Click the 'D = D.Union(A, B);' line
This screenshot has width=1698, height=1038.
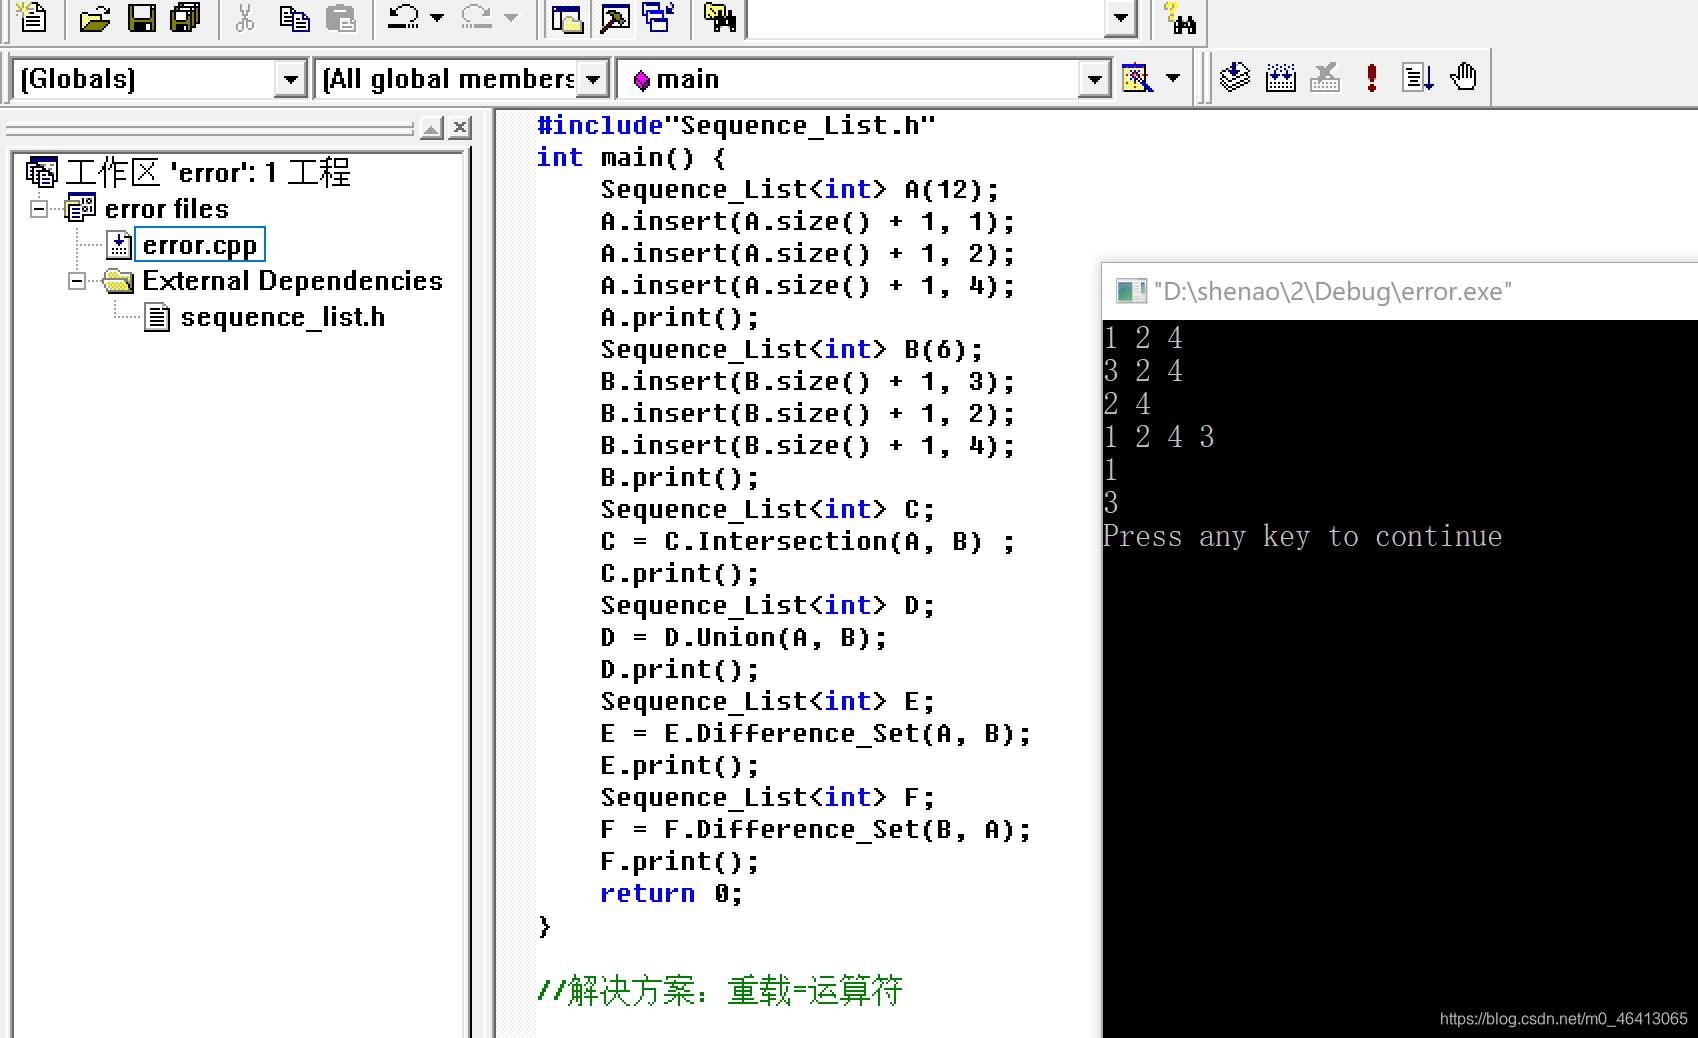tap(744, 637)
